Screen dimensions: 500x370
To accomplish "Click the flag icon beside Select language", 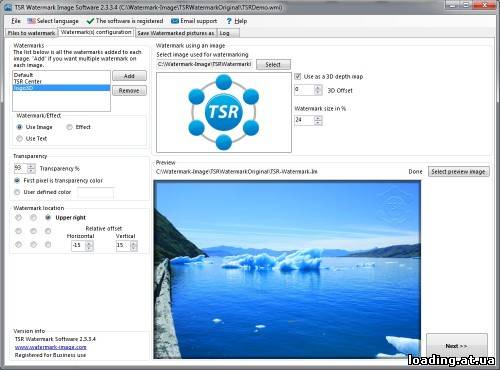I will (31, 21).
